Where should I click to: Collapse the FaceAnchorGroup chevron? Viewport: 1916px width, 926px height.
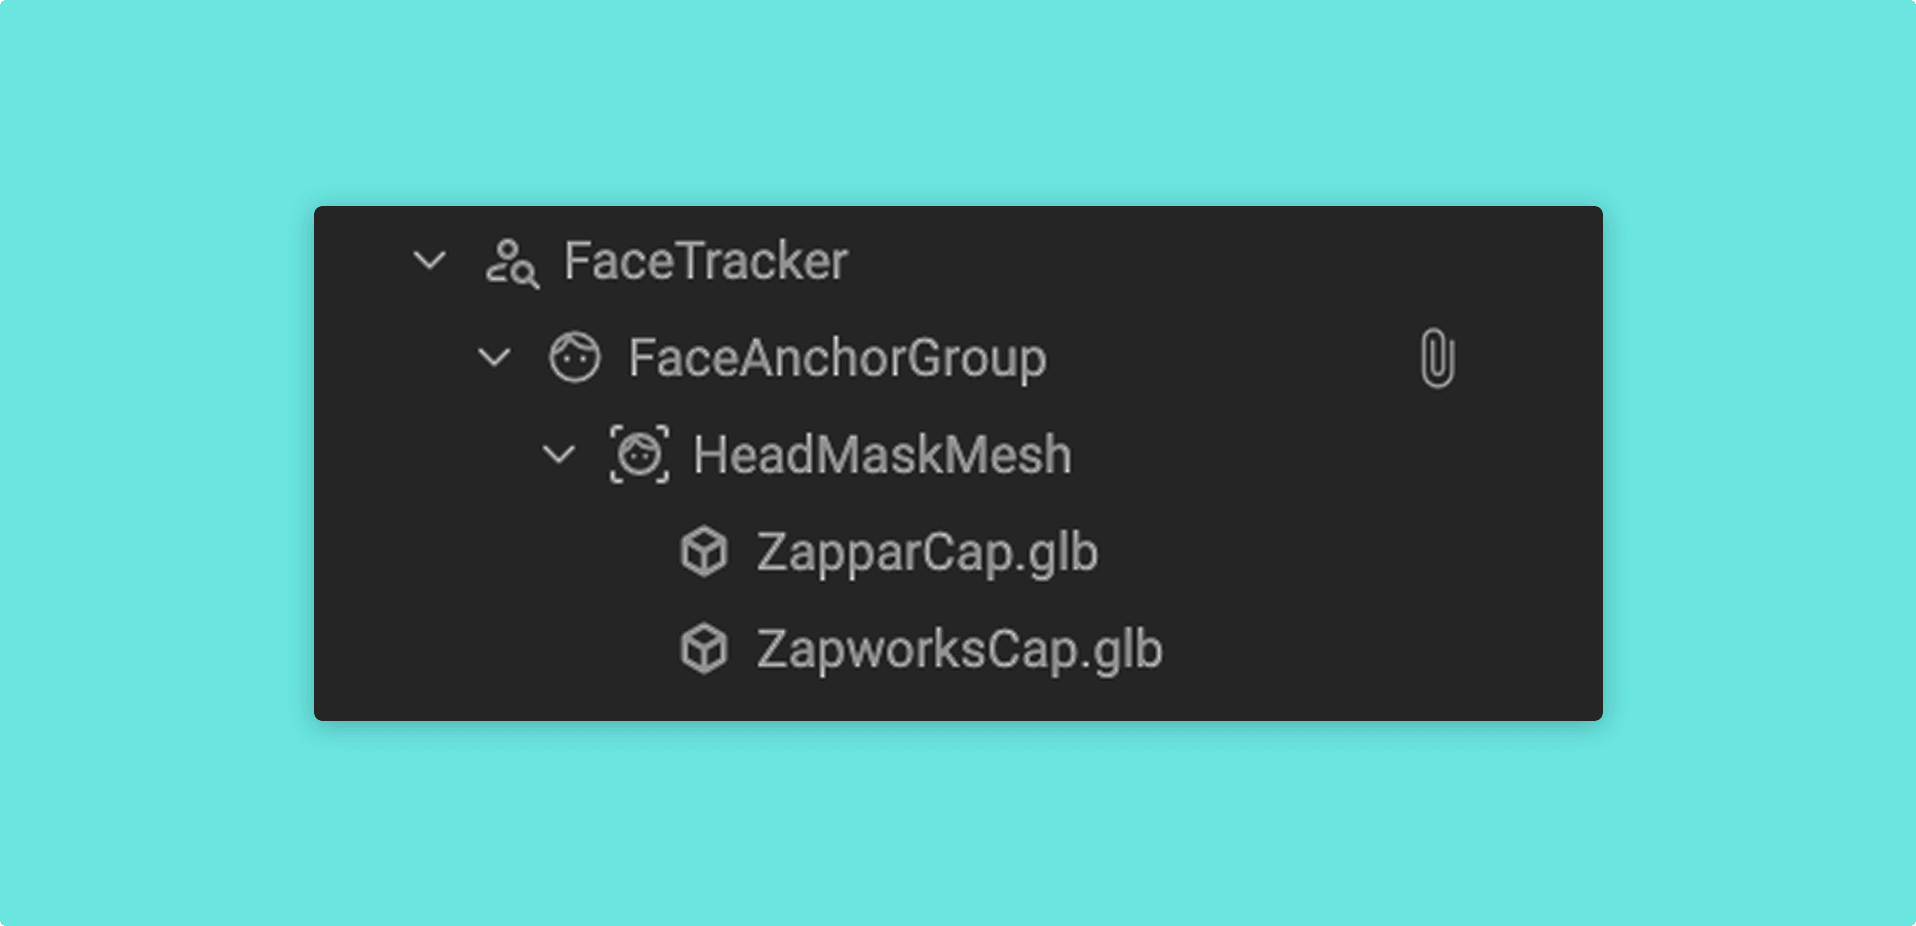tap(494, 357)
